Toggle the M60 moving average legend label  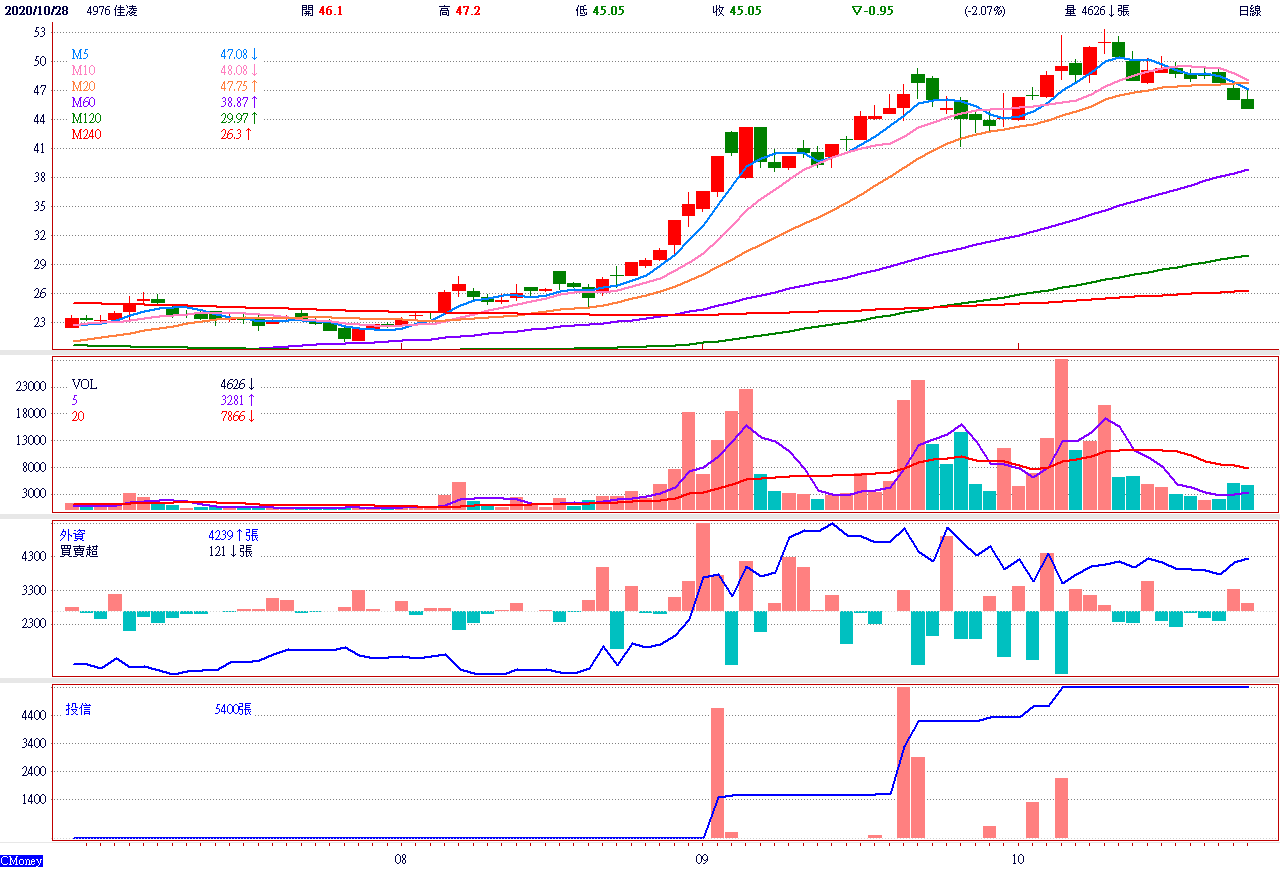(x=83, y=103)
